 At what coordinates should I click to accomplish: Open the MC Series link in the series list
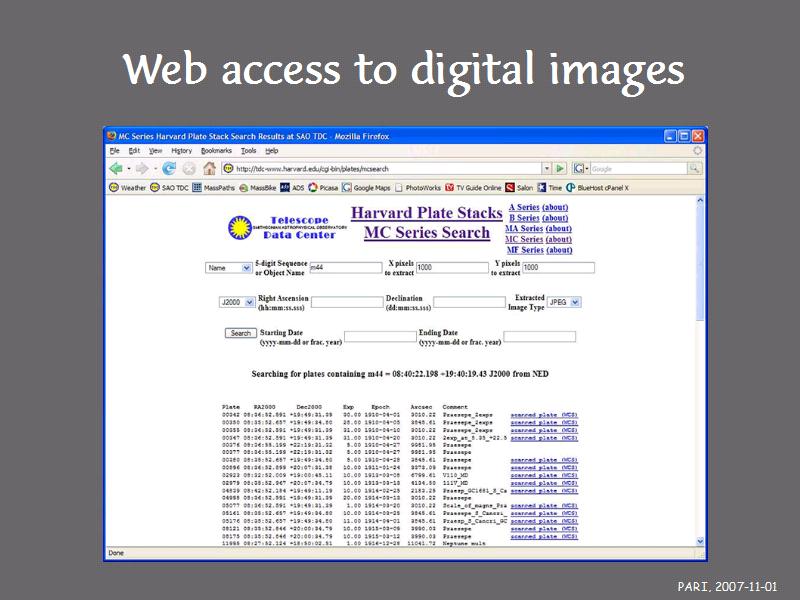[524, 239]
